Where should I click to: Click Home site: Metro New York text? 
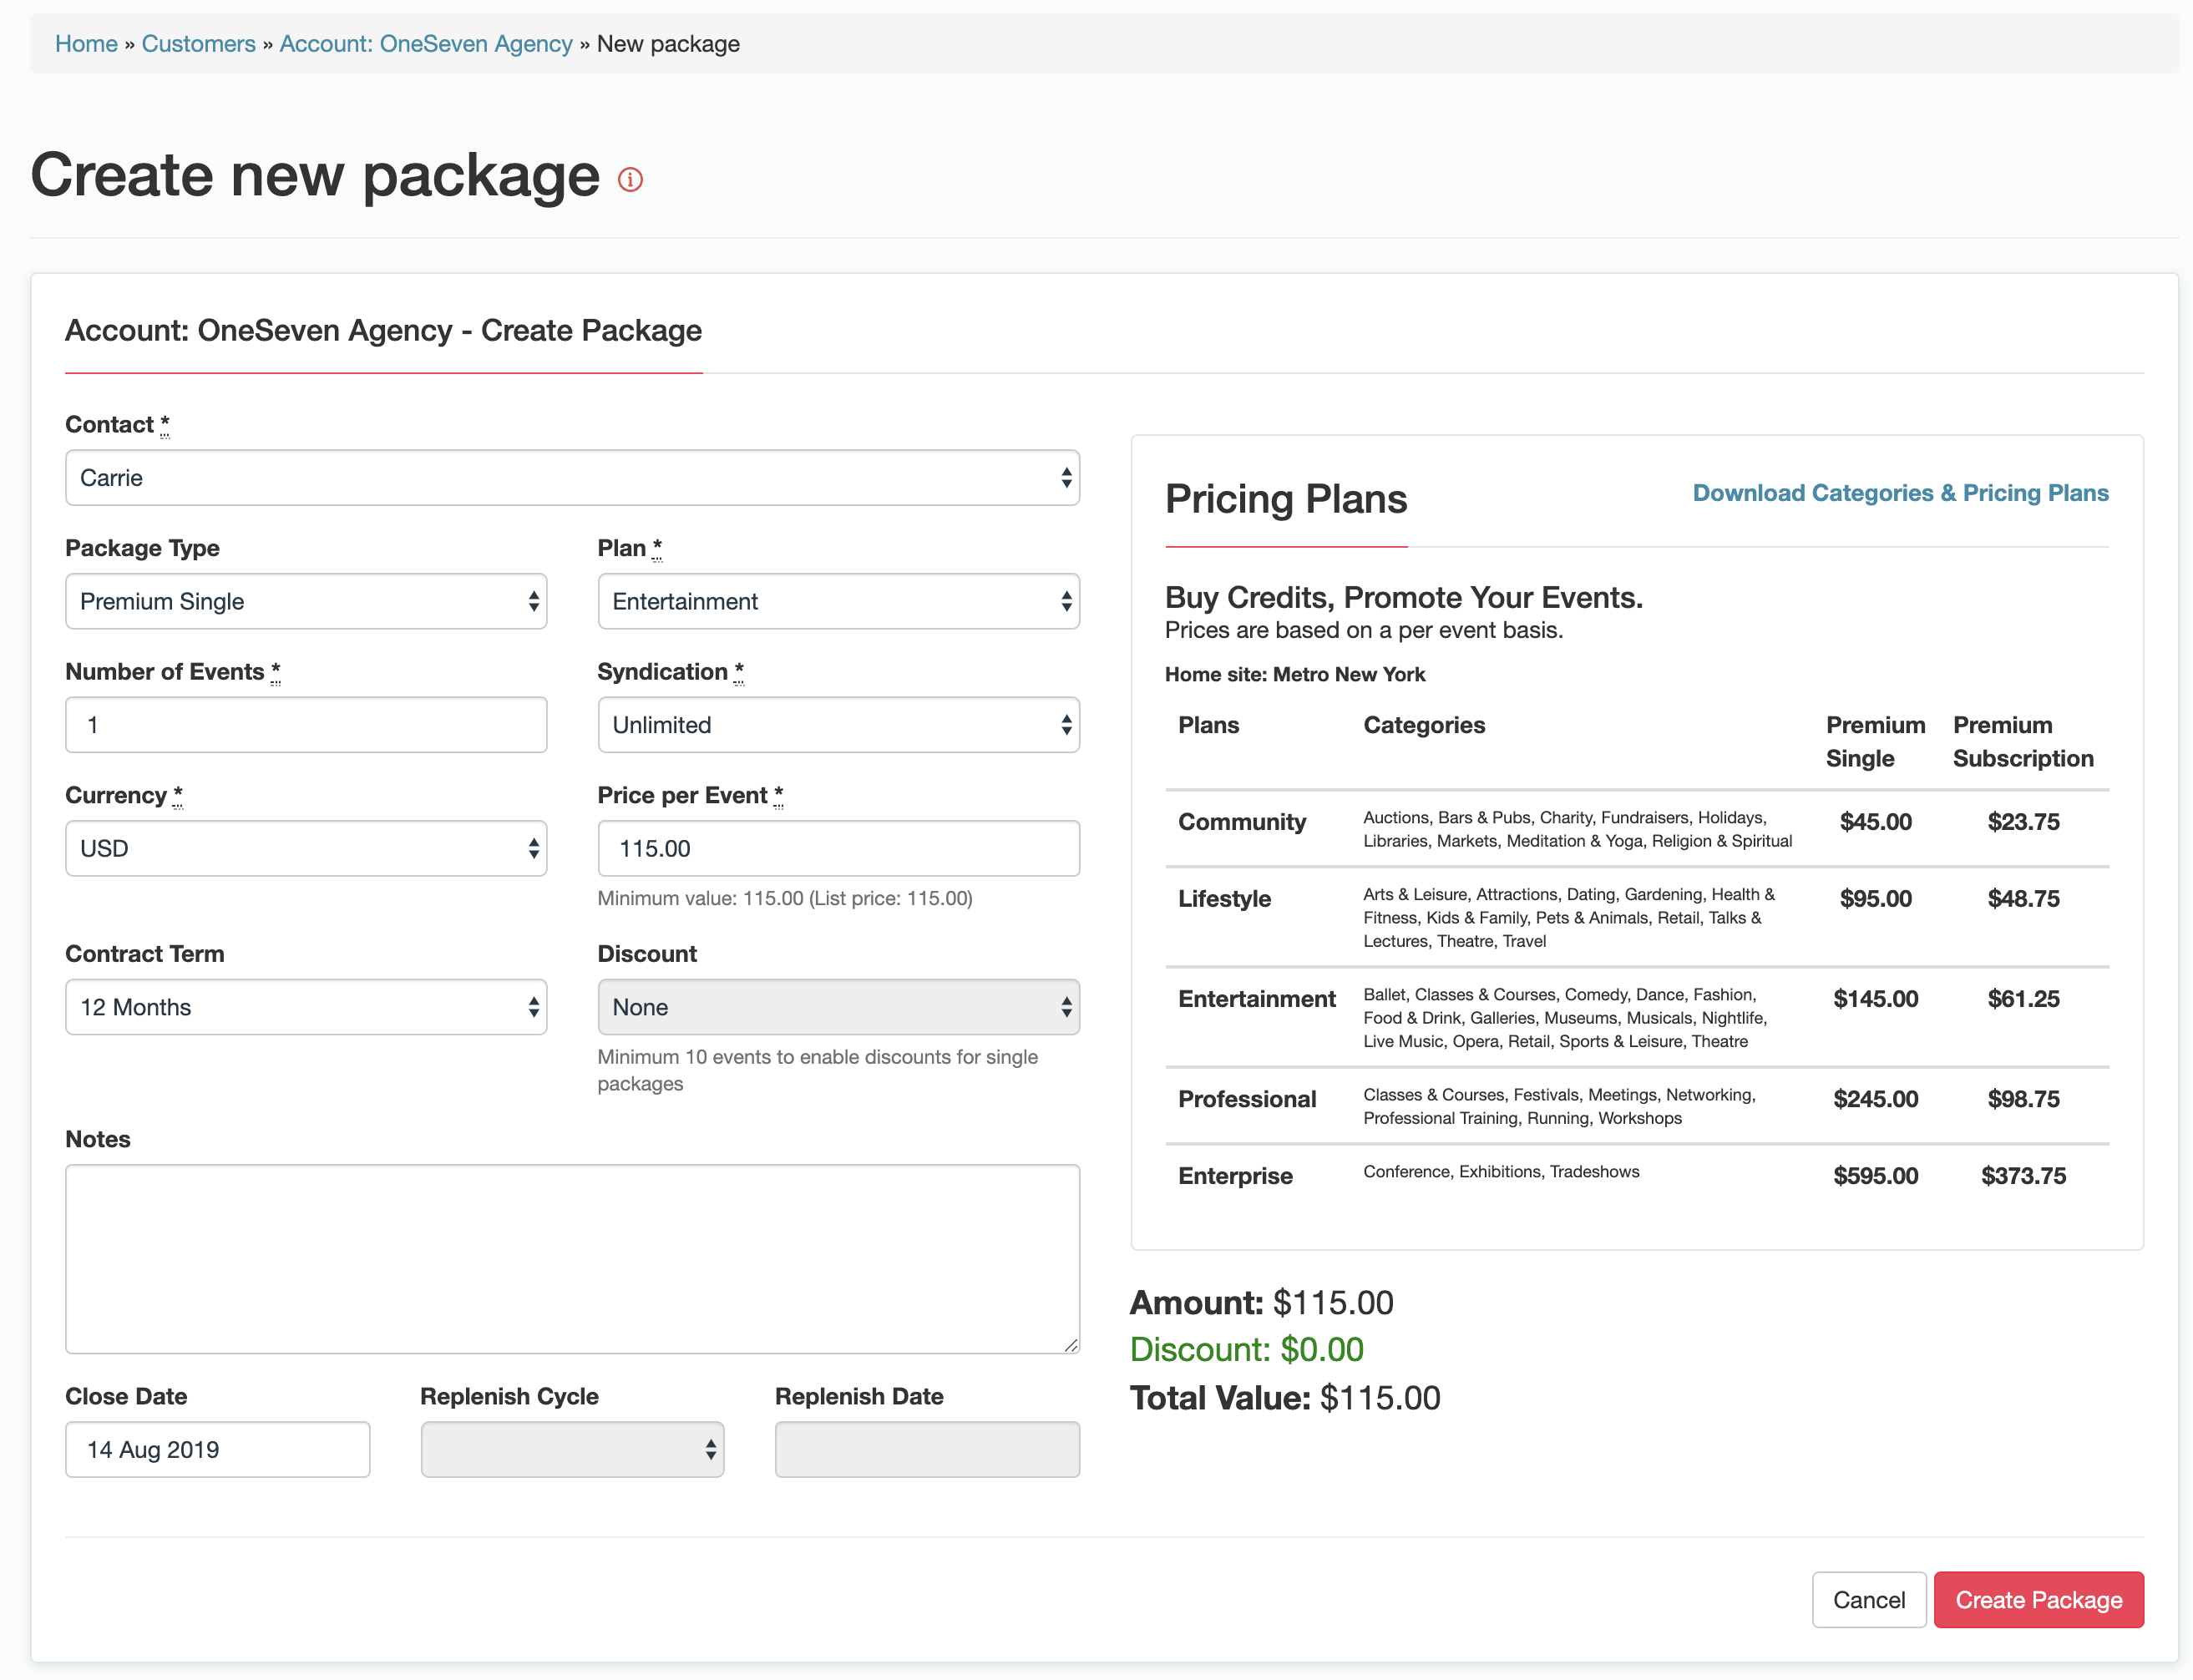(1295, 675)
